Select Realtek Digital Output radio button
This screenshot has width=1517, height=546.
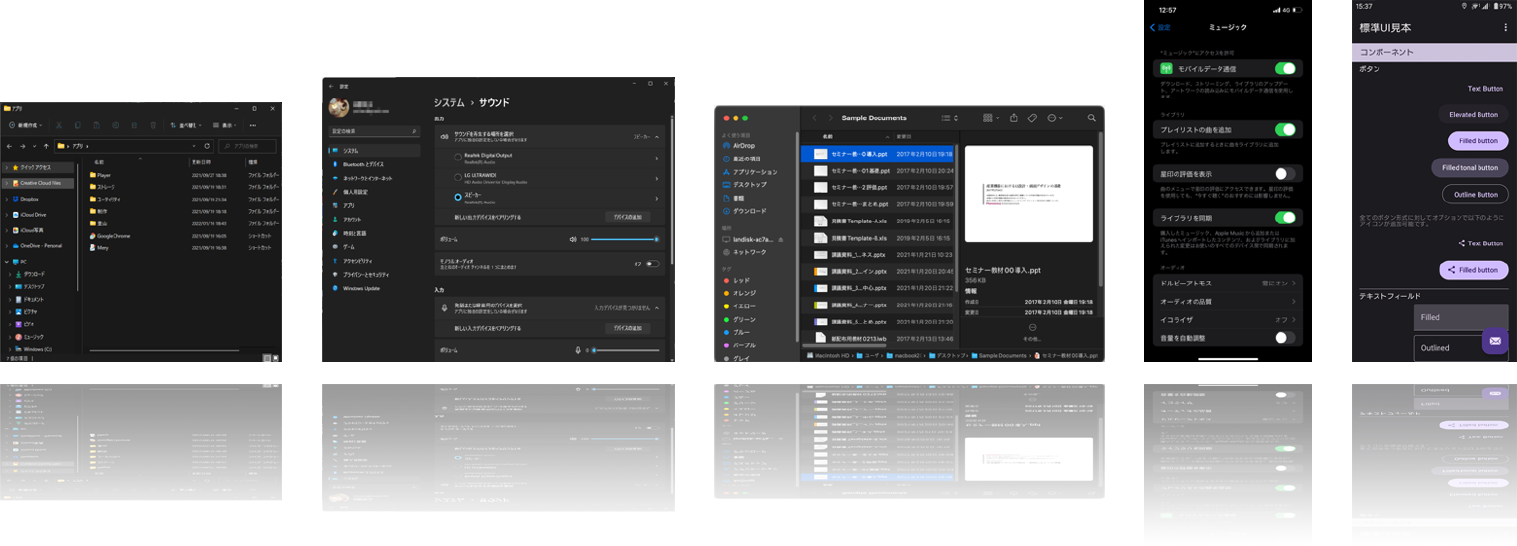pos(458,157)
